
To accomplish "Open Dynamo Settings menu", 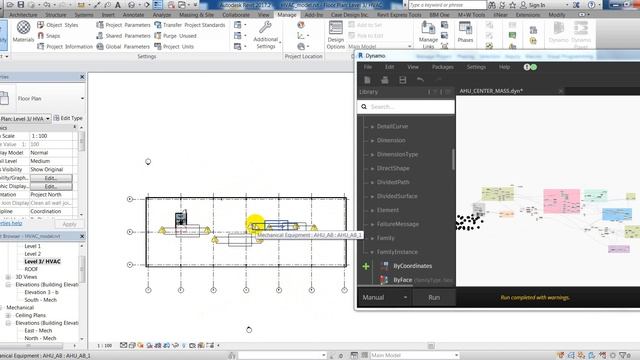I will click(x=476, y=67).
